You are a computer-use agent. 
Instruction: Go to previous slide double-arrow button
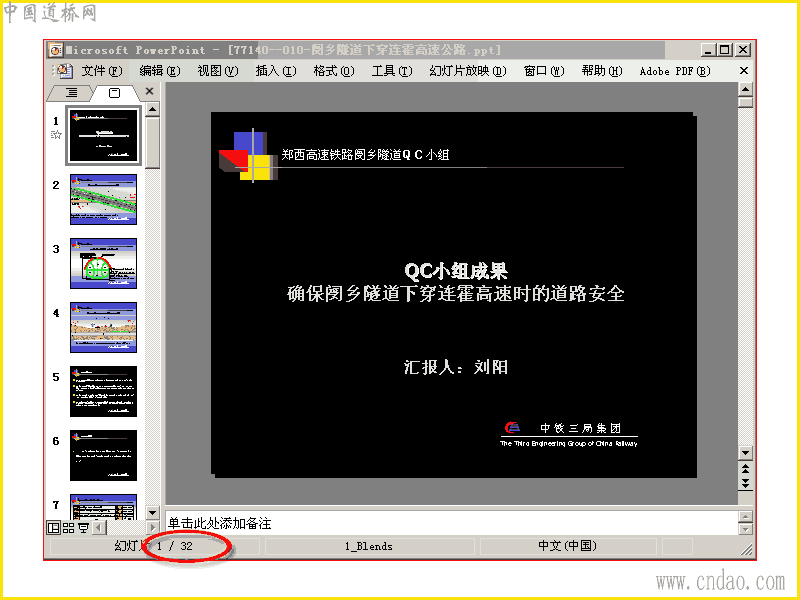coord(745,468)
